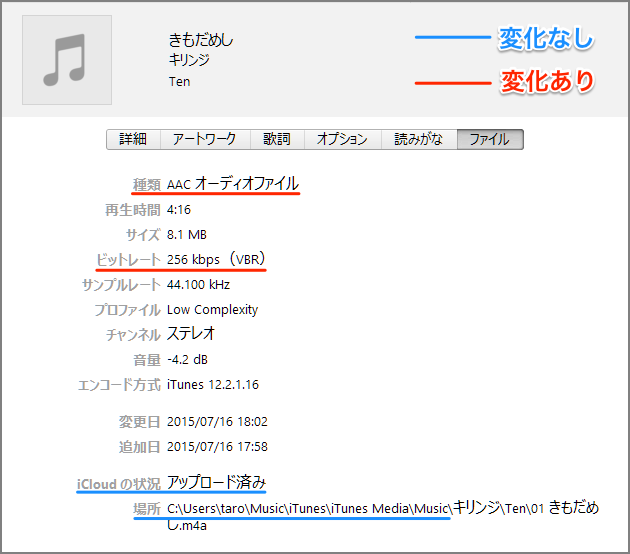Screen dimensions: 630x554
Task: Click the サンプルレート field label
Action: point(121,285)
